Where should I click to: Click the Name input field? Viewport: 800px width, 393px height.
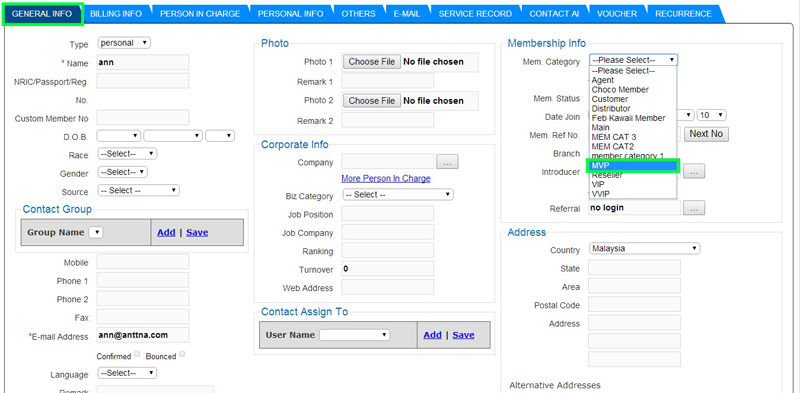pos(143,63)
